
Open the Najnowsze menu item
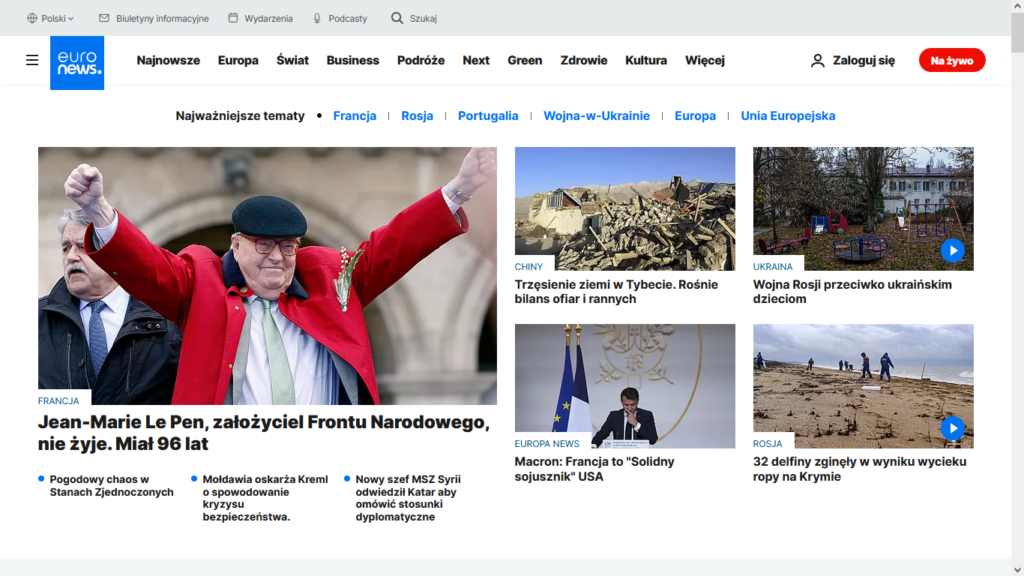pos(168,60)
